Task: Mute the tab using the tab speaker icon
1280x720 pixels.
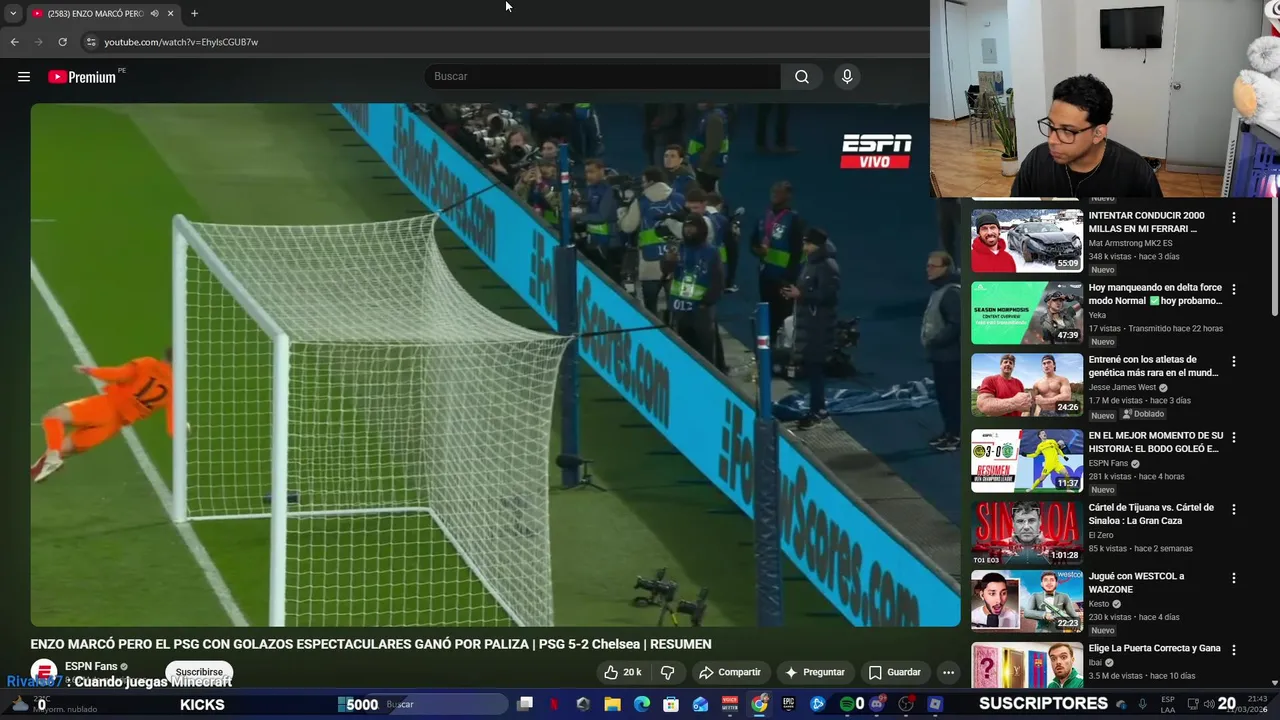Action: pos(154,13)
